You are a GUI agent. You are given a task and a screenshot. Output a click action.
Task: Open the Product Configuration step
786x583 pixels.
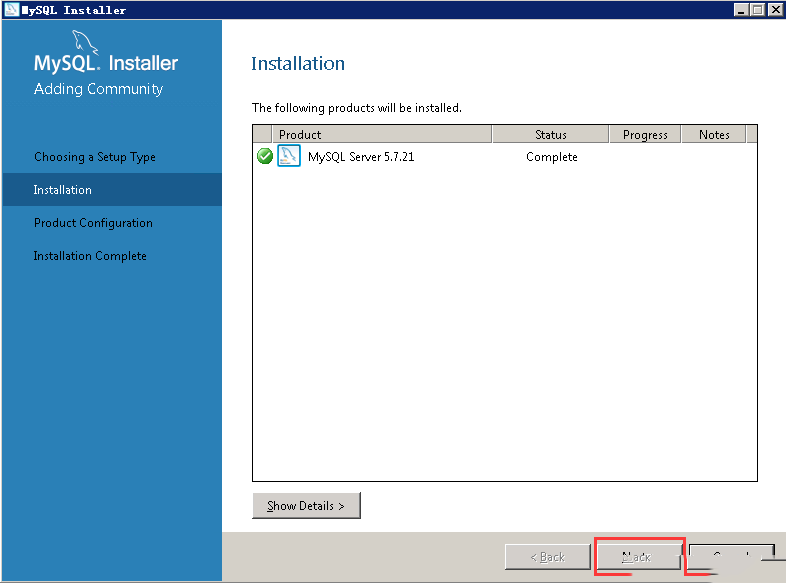[93, 223]
